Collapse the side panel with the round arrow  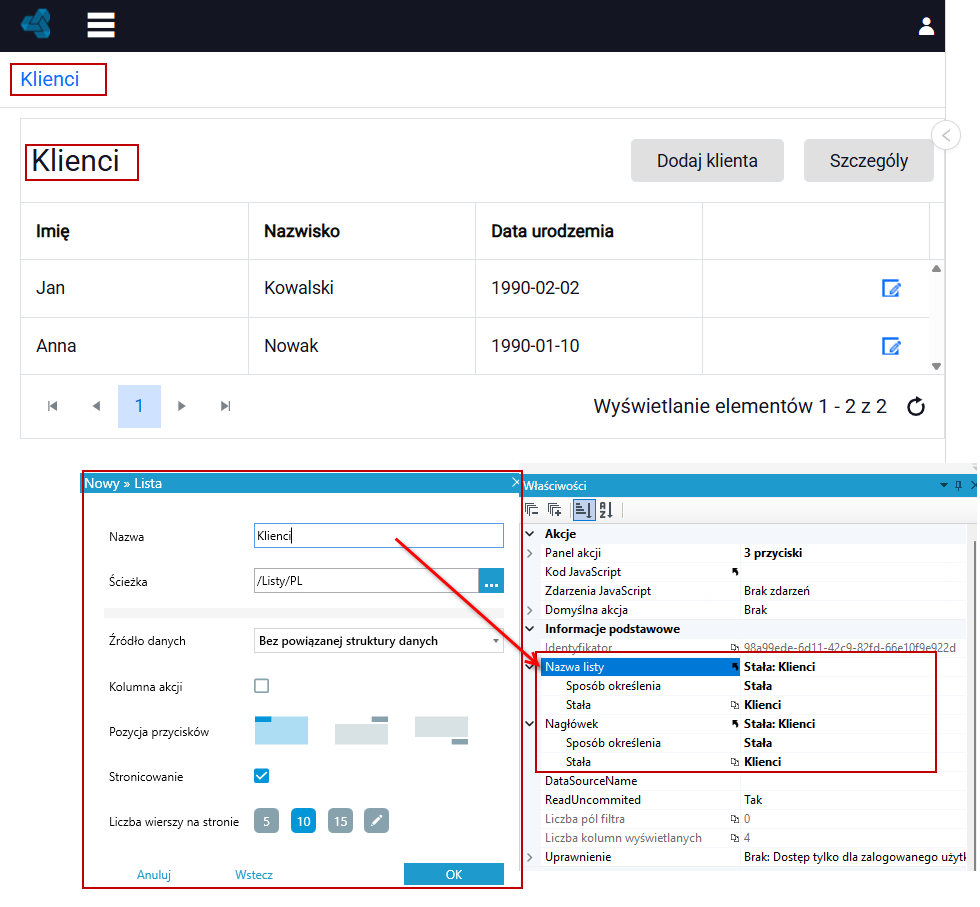[x=946, y=135]
